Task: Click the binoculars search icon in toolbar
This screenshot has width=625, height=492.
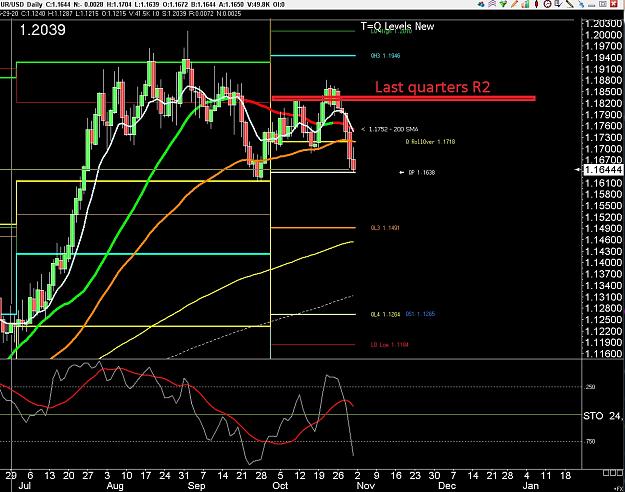Action: pos(481,4)
